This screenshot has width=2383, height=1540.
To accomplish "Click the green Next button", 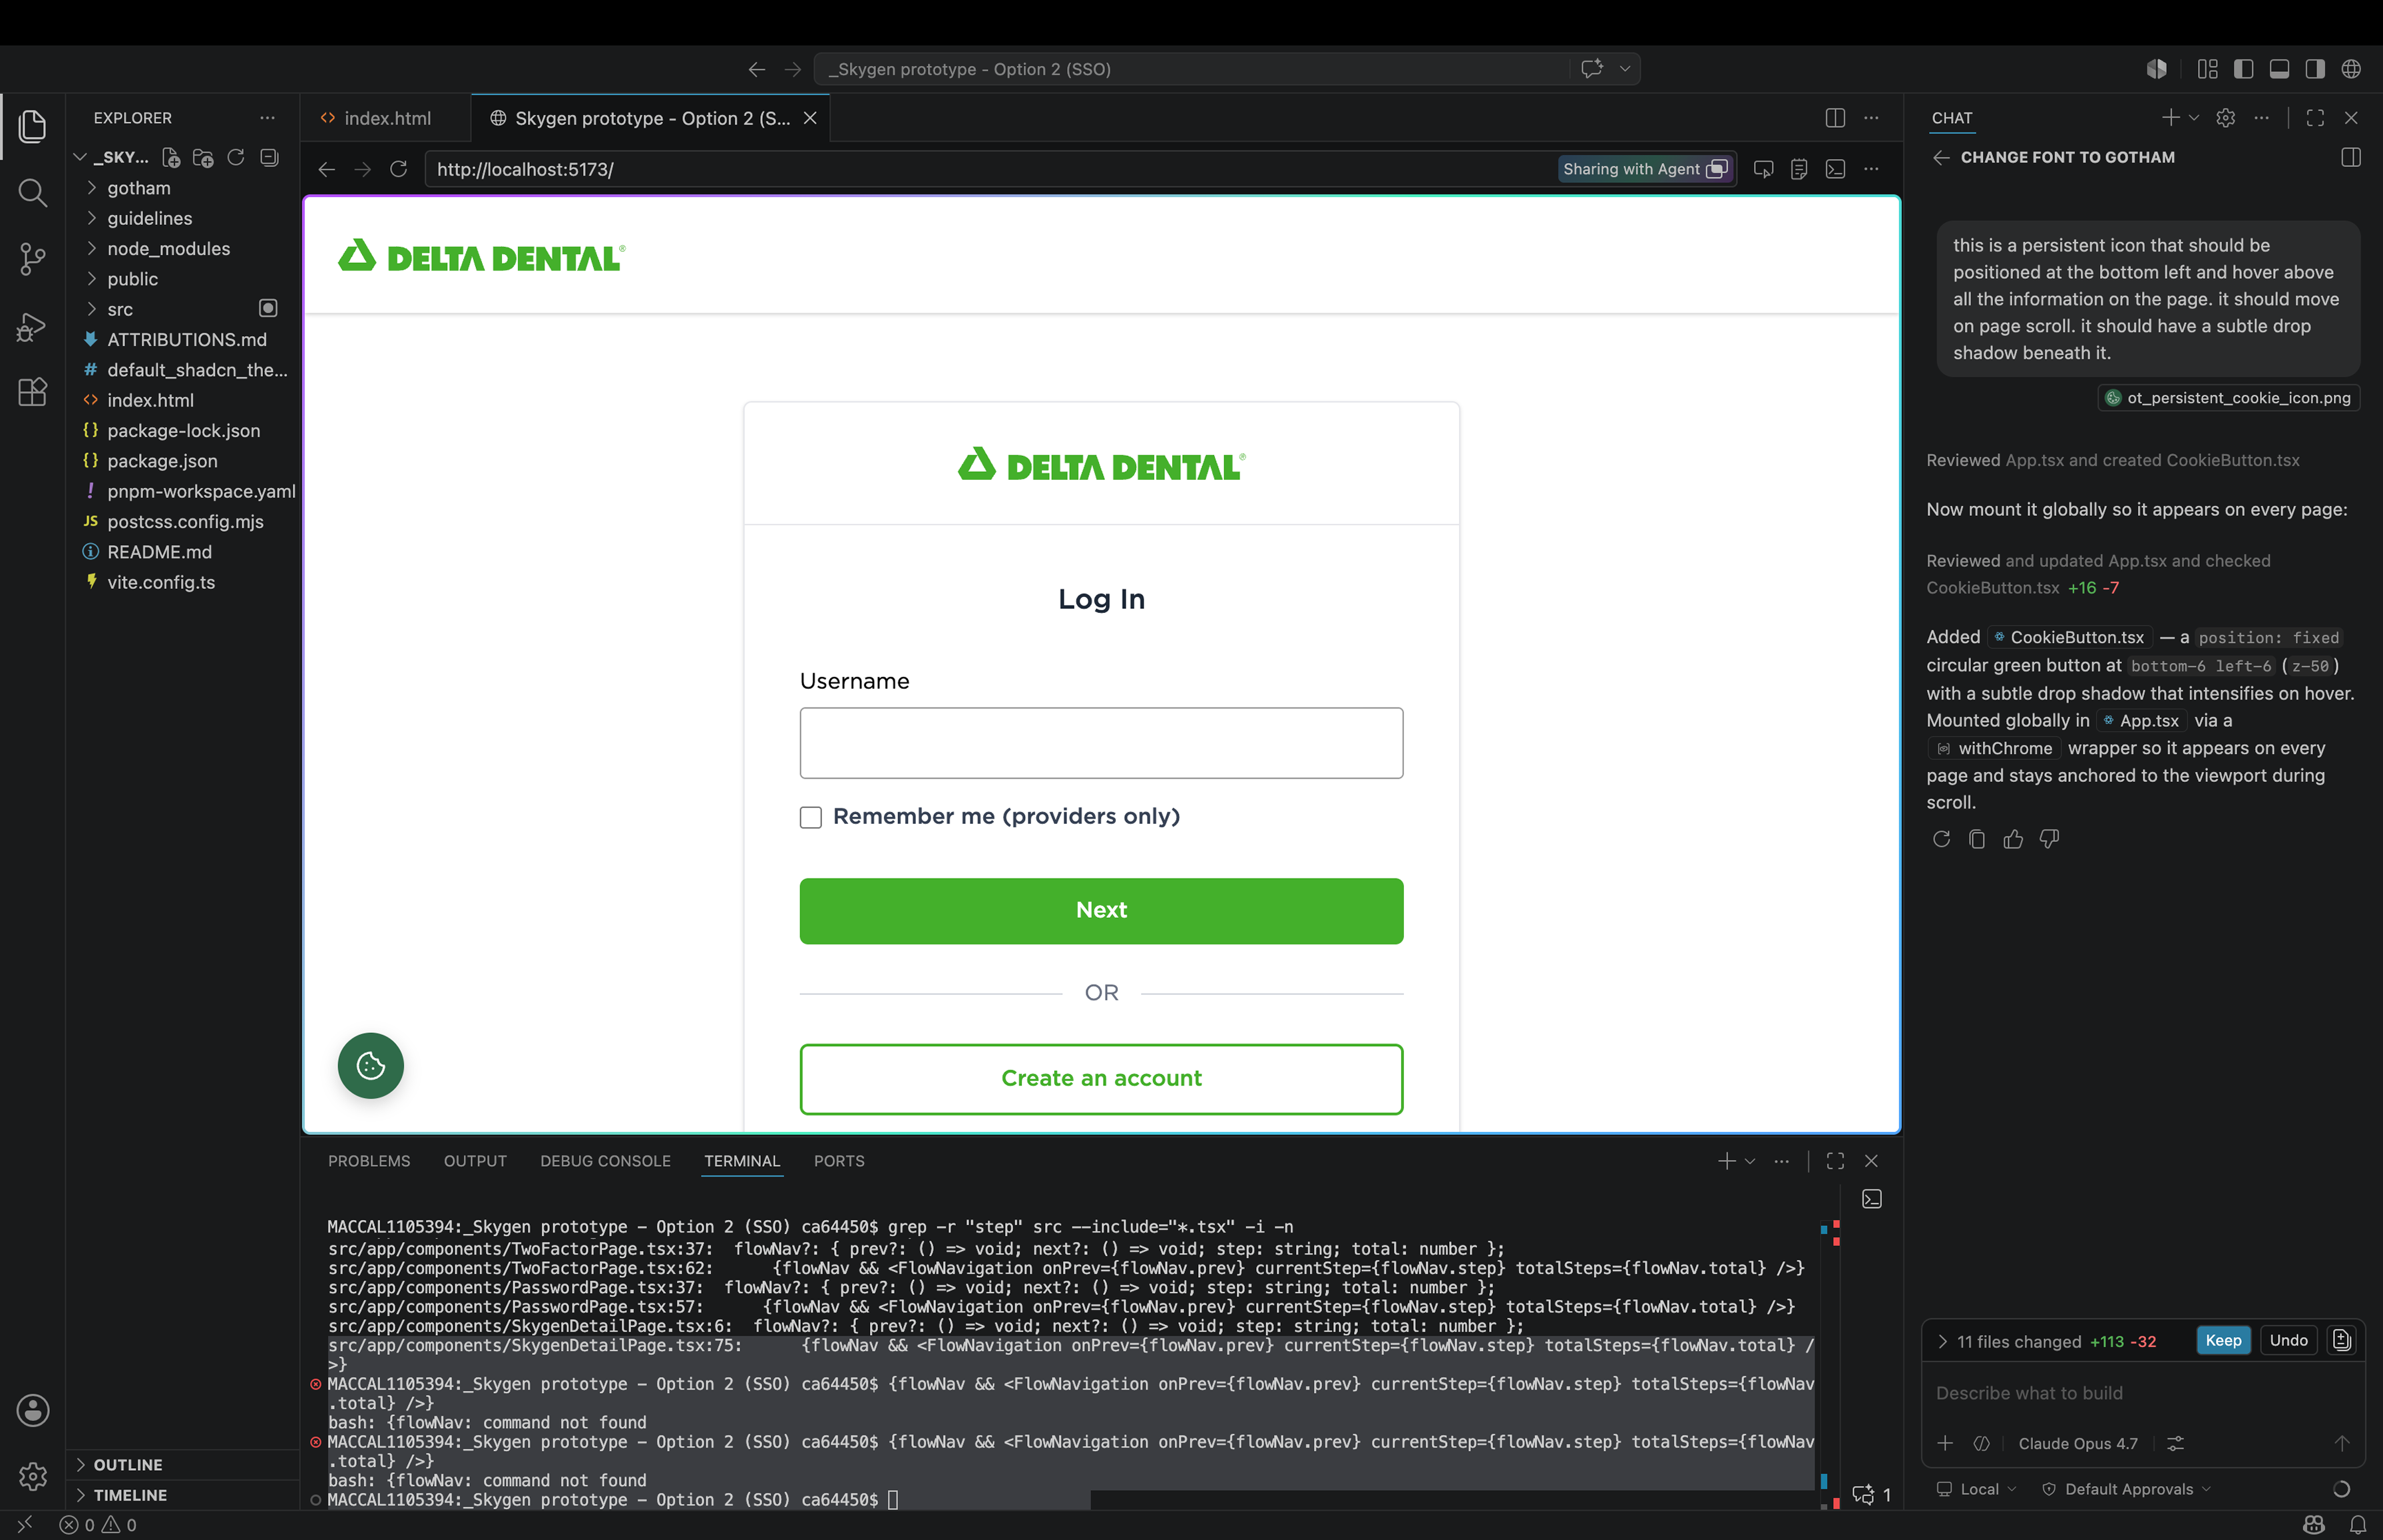I will [1101, 911].
